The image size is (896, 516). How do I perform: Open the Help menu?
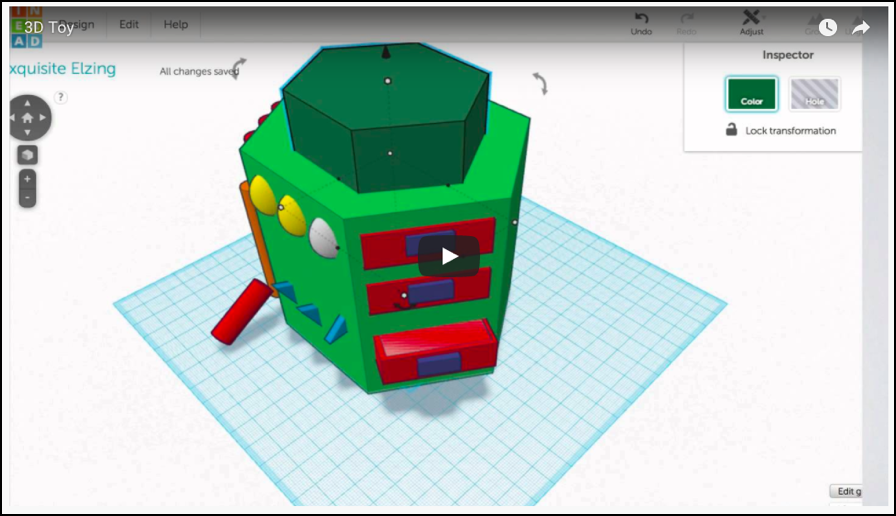(175, 25)
